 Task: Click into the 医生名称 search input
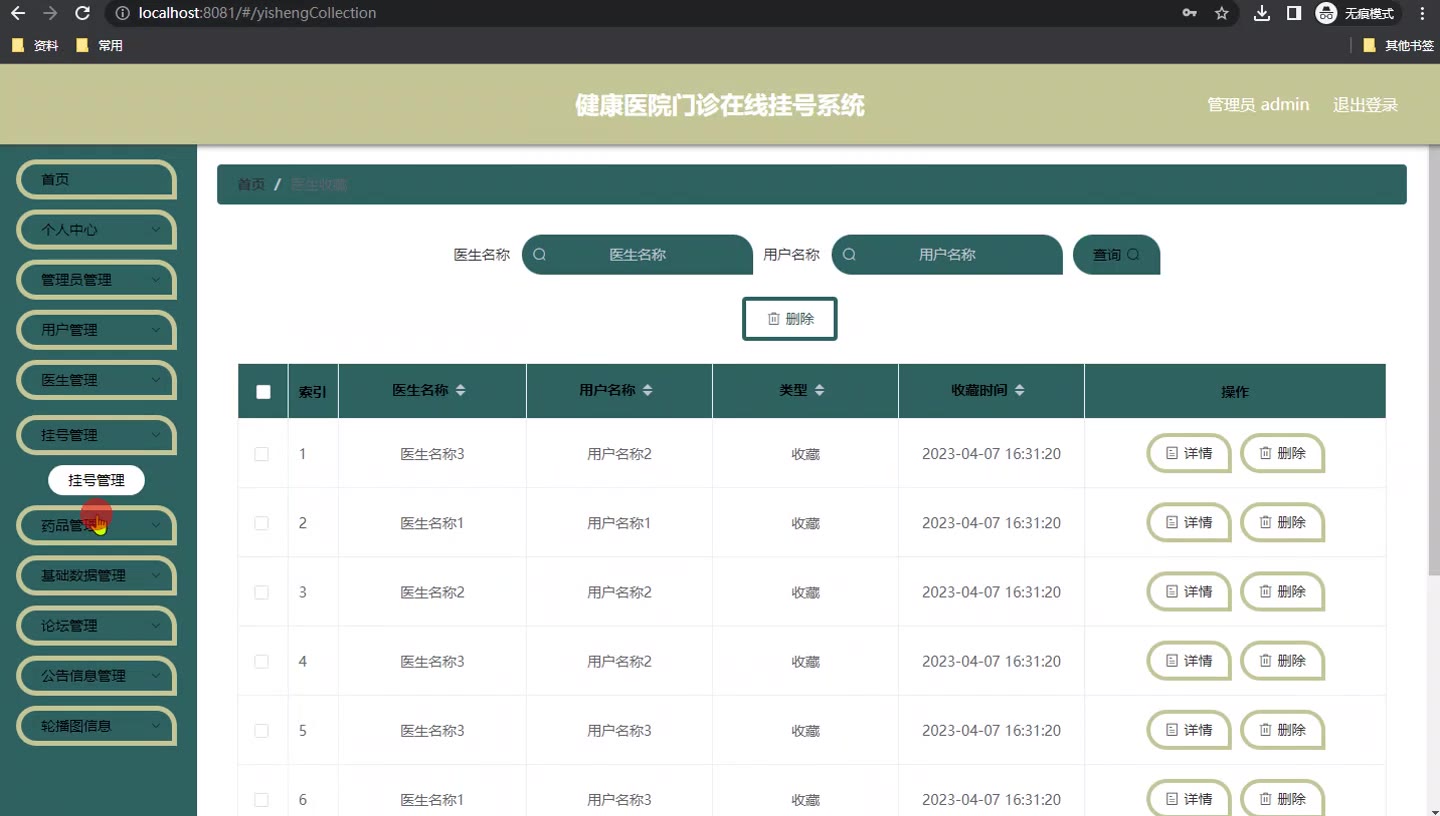pyautogui.click(x=637, y=255)
